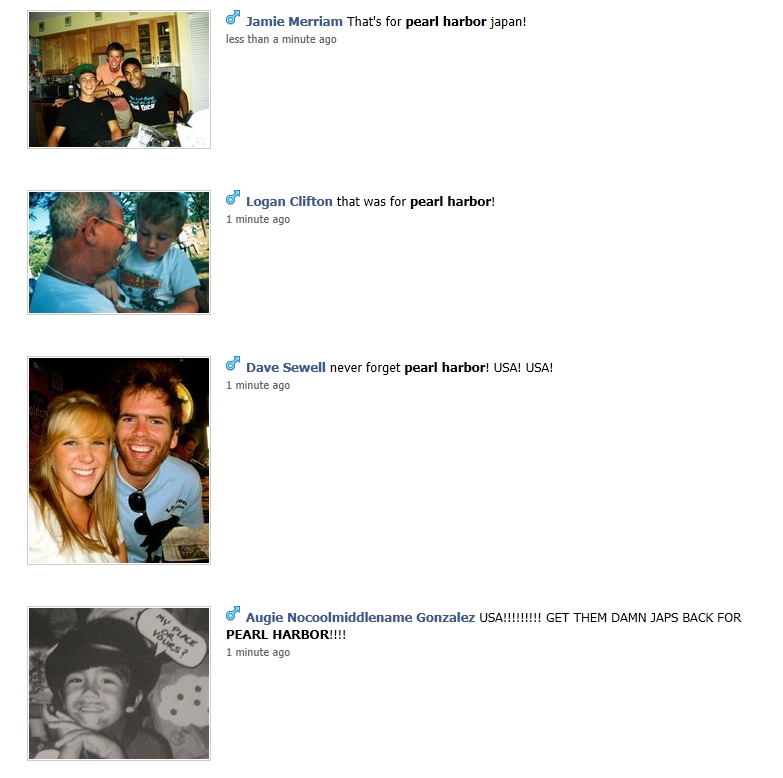Screen dimensions: 783x778
Task: Click bold 'PEARL HARBOR' in Augie's status
Action: 278,635
